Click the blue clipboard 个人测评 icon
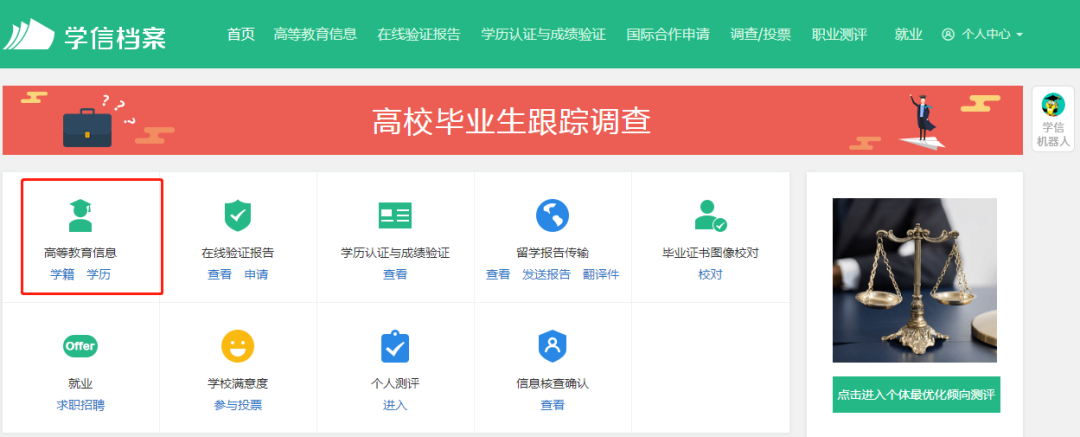 point(395,346)
